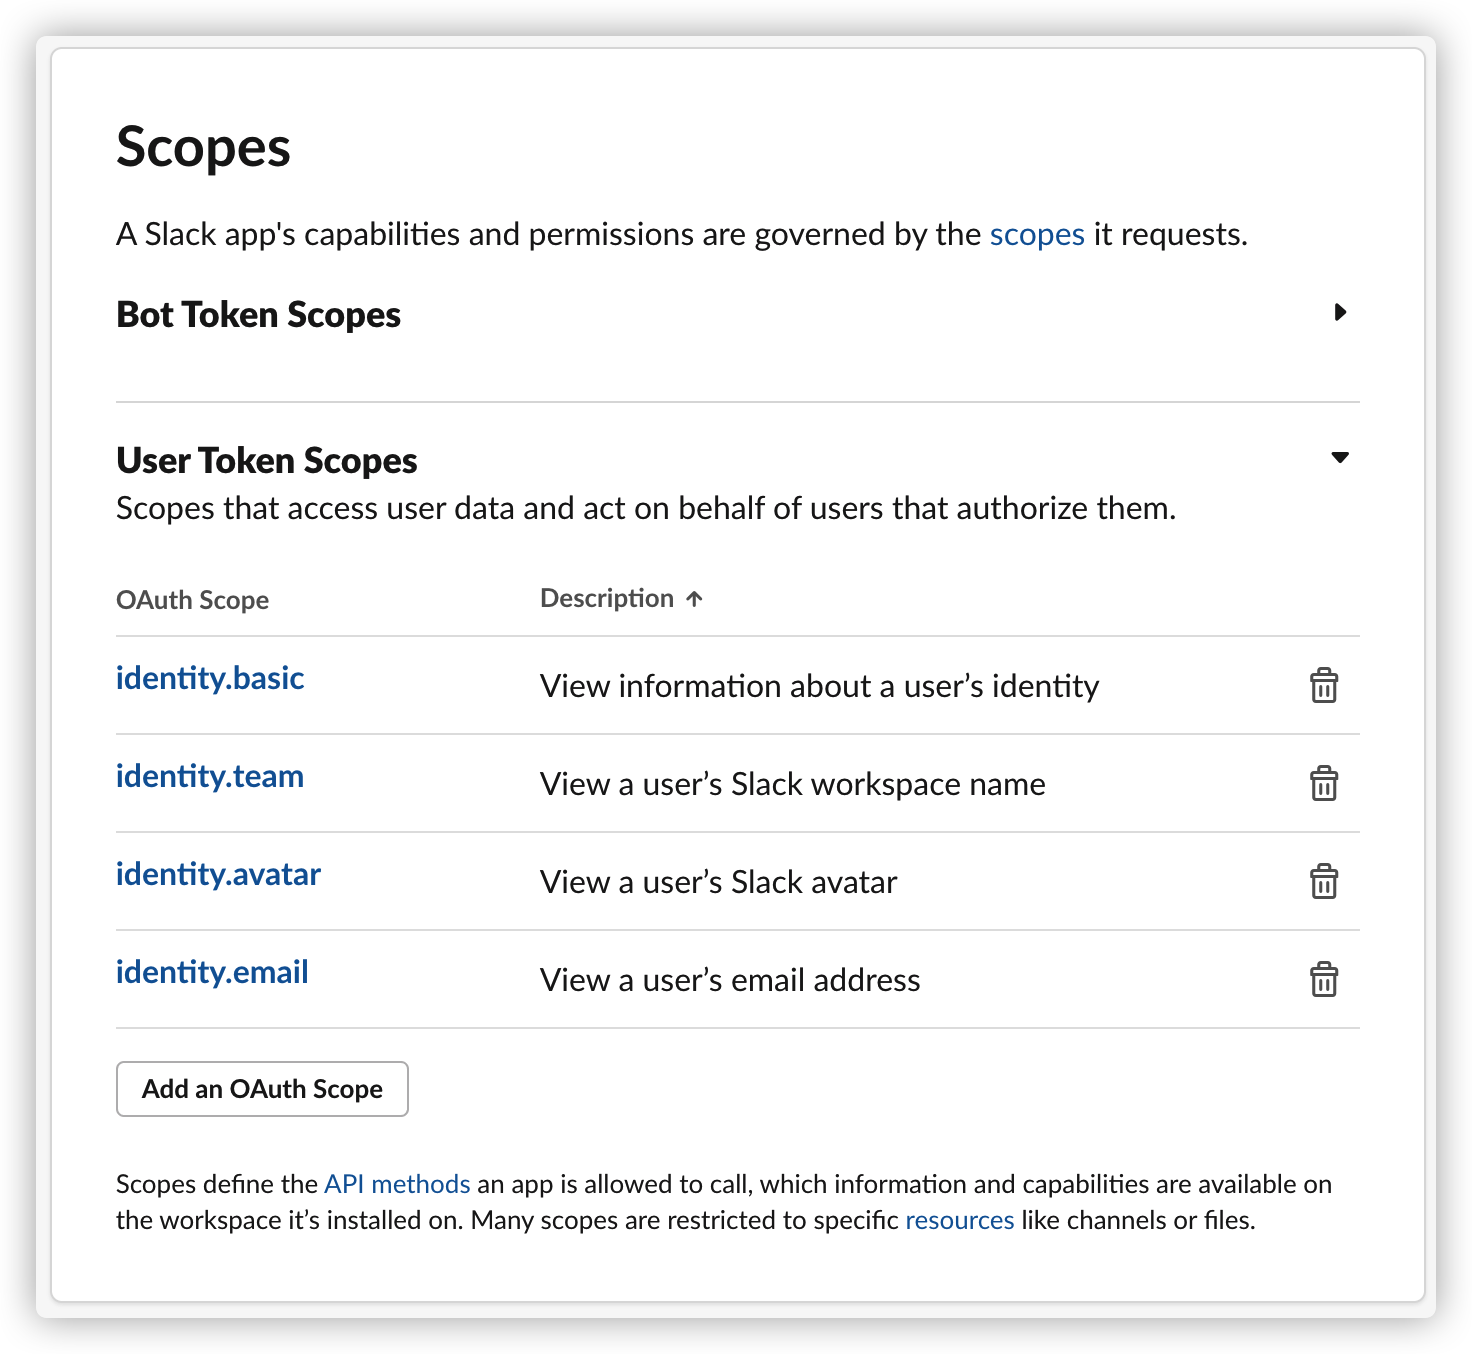The image size is (1472, 1354).
Task: Click the sort arrow next to Description
Action: click(695, 599)
